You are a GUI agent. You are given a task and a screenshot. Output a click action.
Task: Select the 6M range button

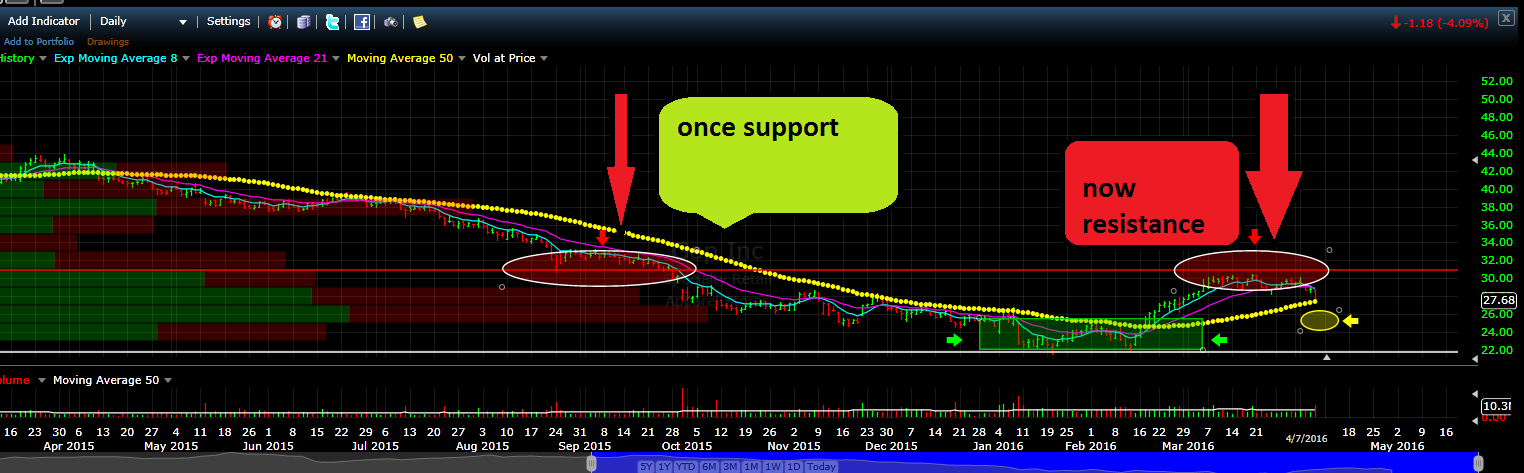pyautogui.click(x=710, y=467)
